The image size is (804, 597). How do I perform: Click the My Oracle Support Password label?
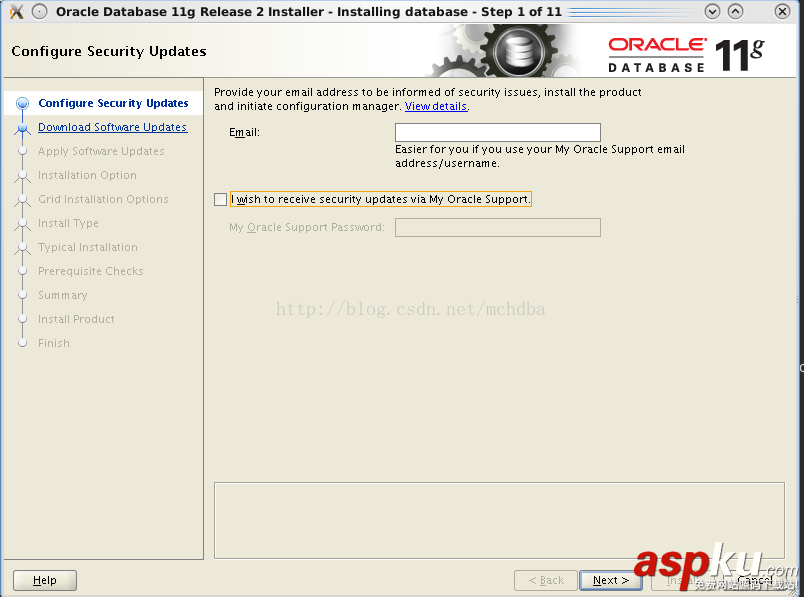[x=307, y=227]
